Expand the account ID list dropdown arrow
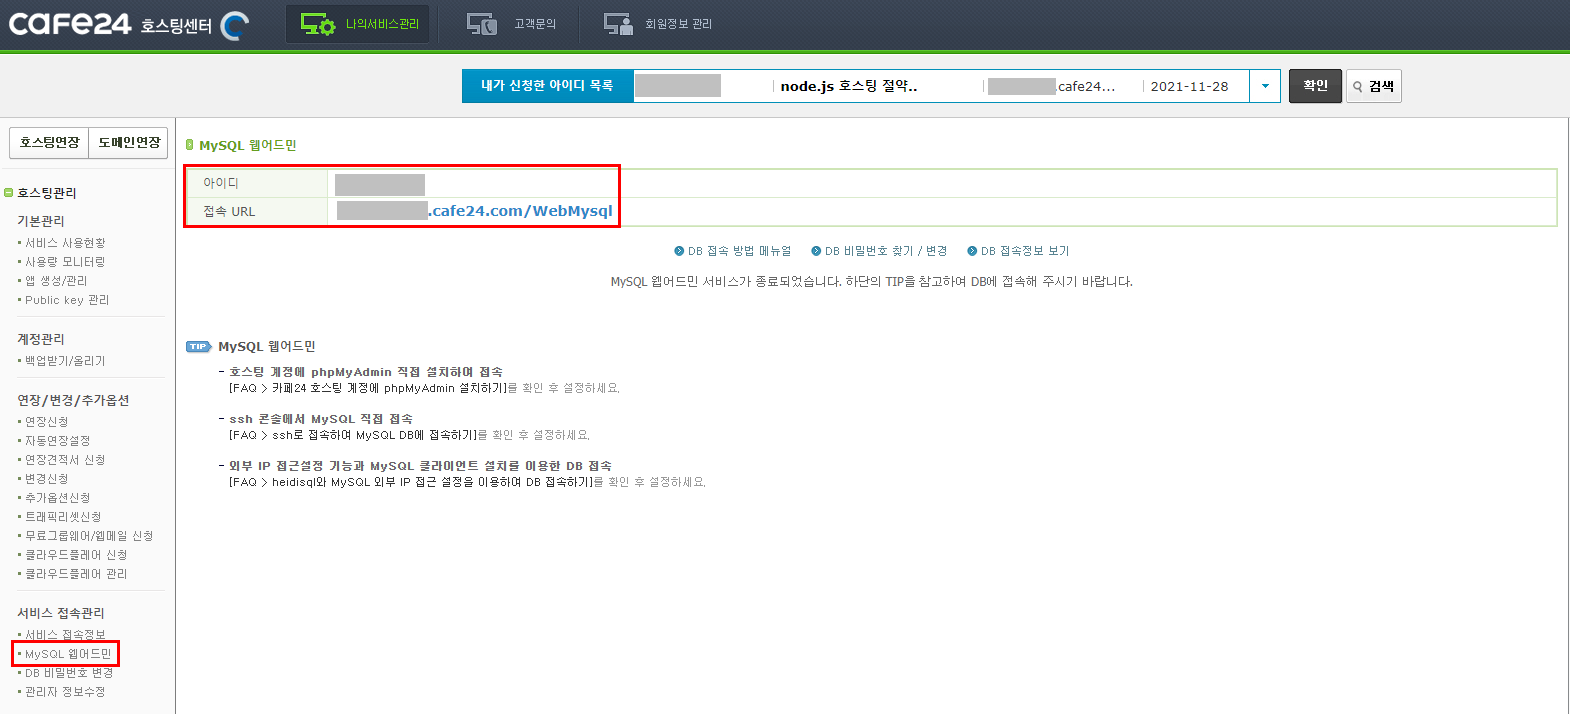 tap(1265, 86)
